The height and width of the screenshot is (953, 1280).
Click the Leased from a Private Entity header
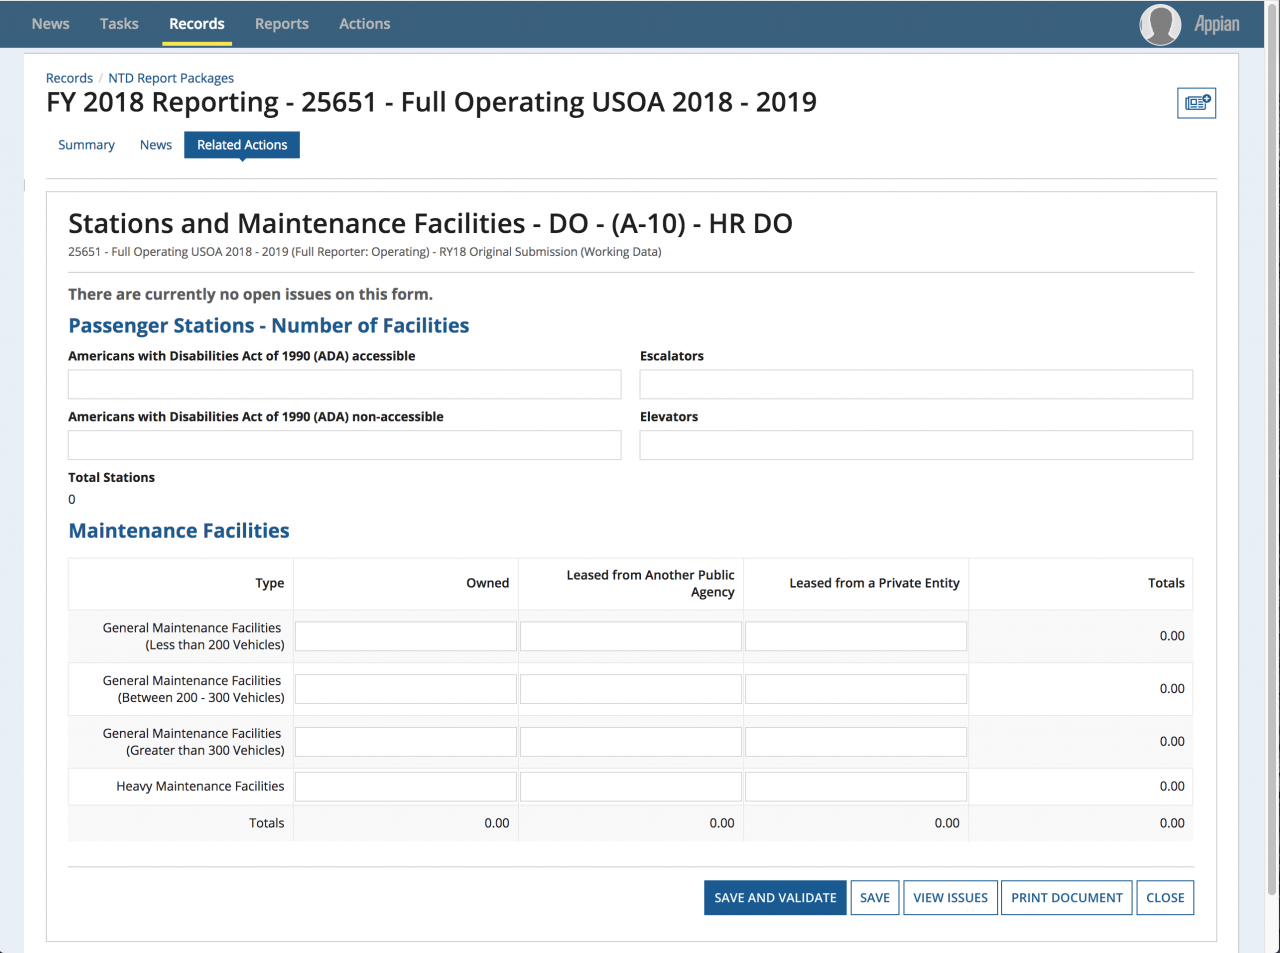click(875, 583)
